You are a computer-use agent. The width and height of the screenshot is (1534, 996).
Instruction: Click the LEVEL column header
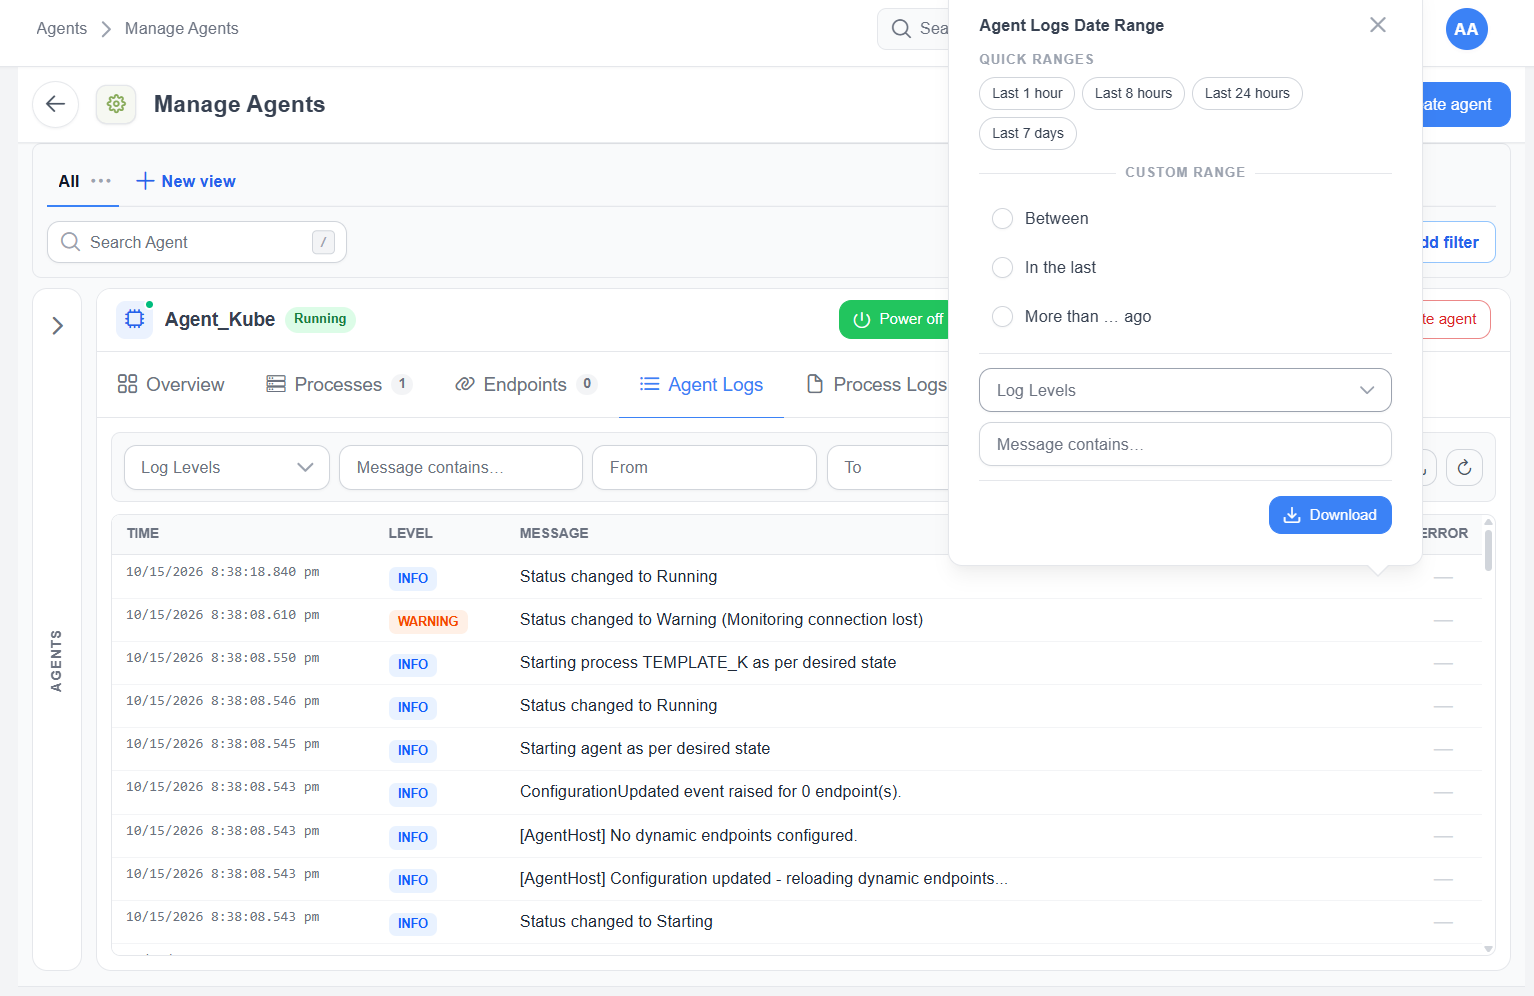411,534
